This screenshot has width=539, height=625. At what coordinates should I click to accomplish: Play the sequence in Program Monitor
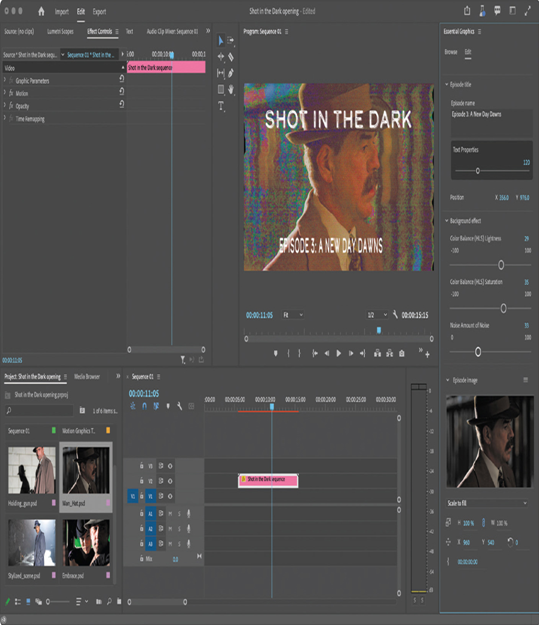[x=338, y=354]
